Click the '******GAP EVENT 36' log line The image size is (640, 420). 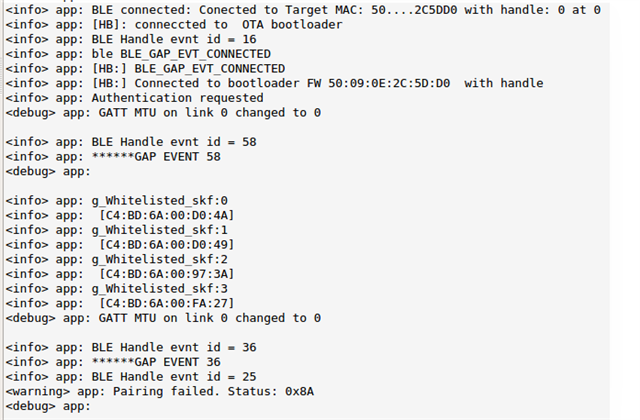pyautogui.click(x=113, y=362)
